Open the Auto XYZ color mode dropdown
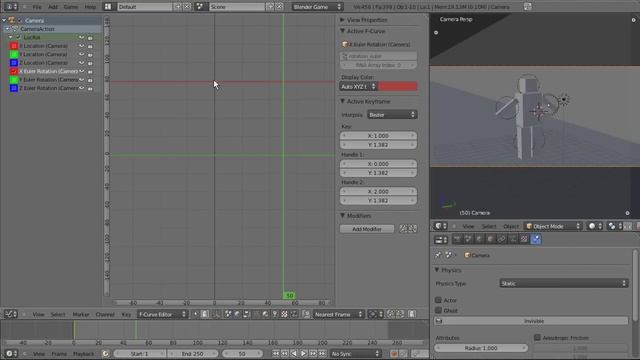This screenshot has height=360, width=640. [358, 87]
